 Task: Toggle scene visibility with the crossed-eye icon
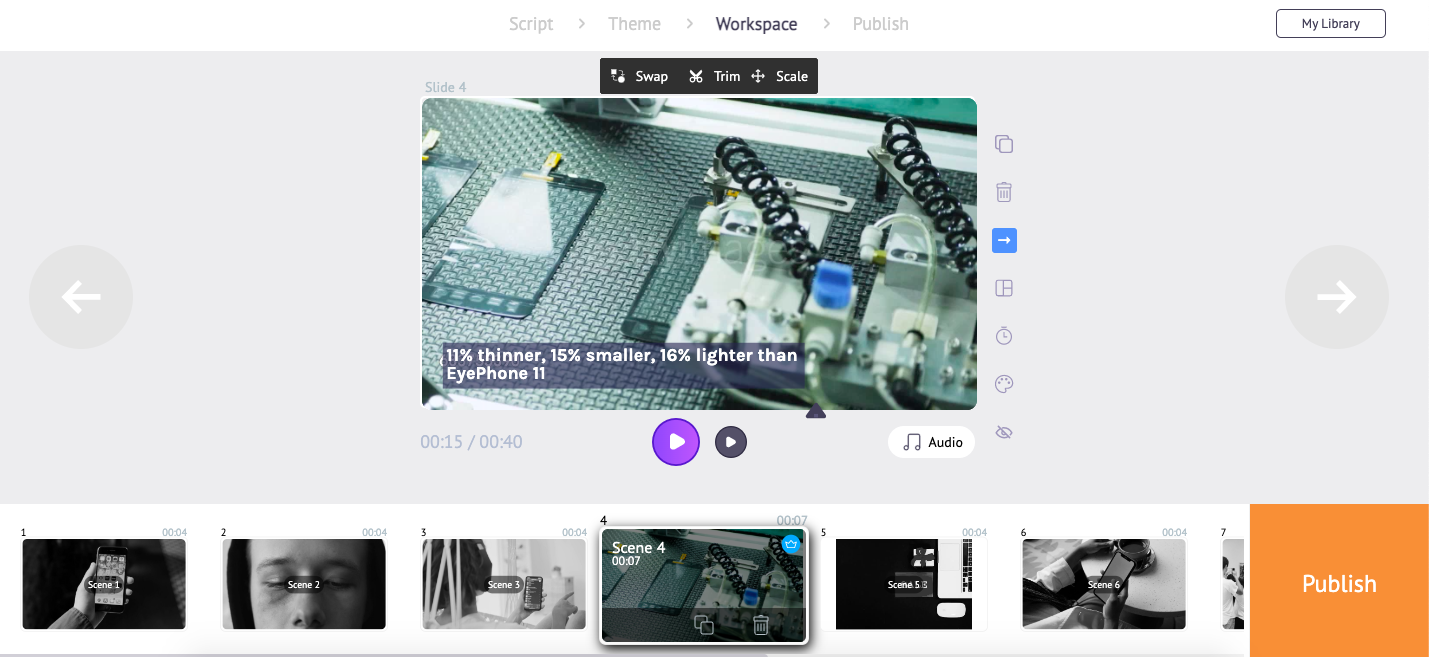click(x=1004, y=432)
